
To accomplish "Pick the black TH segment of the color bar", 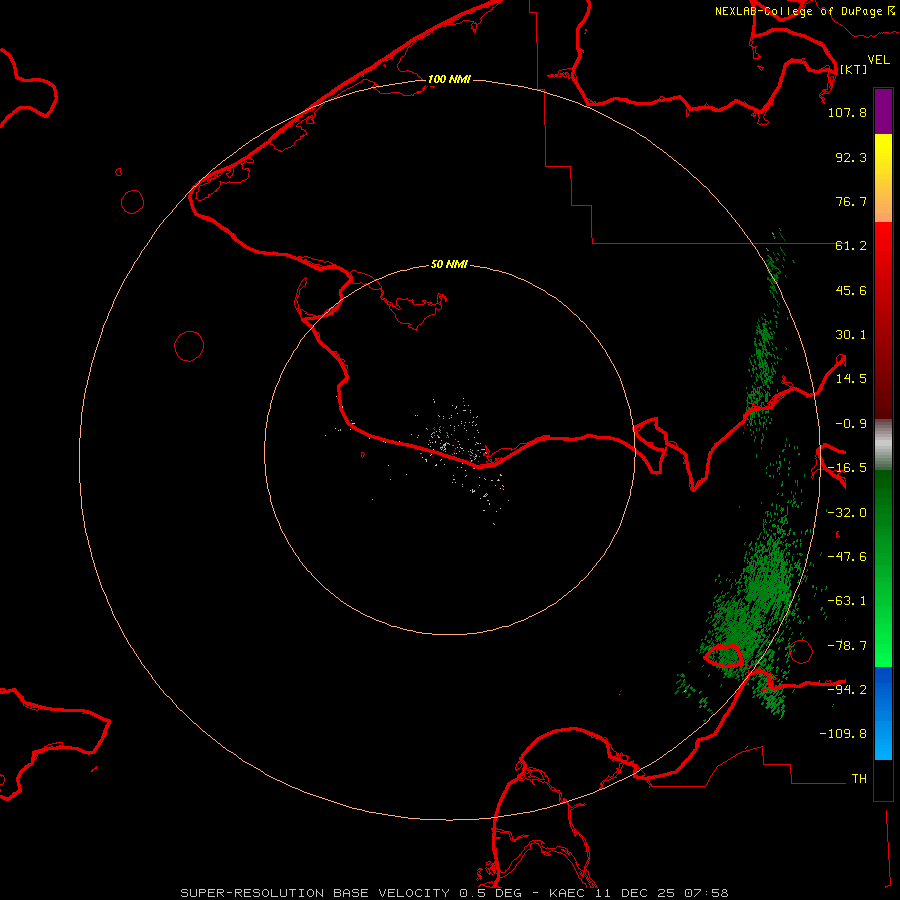I will tap(883, 779).
